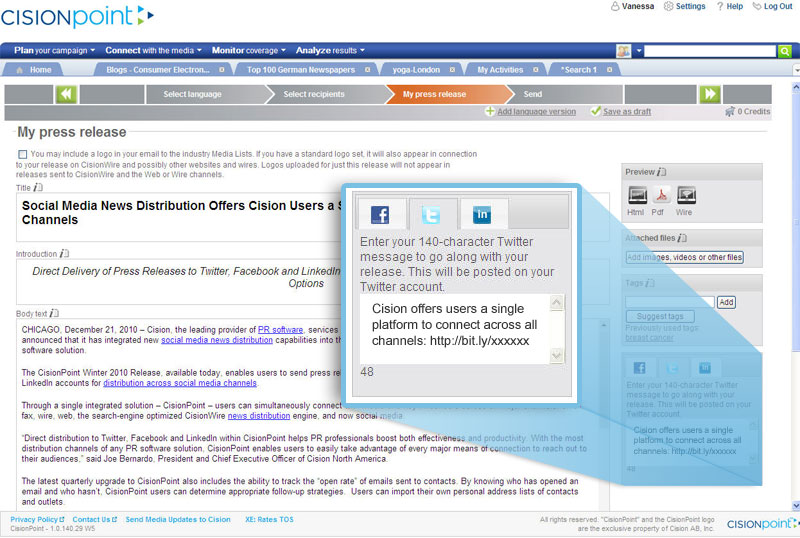Open the tab list dropdown at far right

coord(796,69)
